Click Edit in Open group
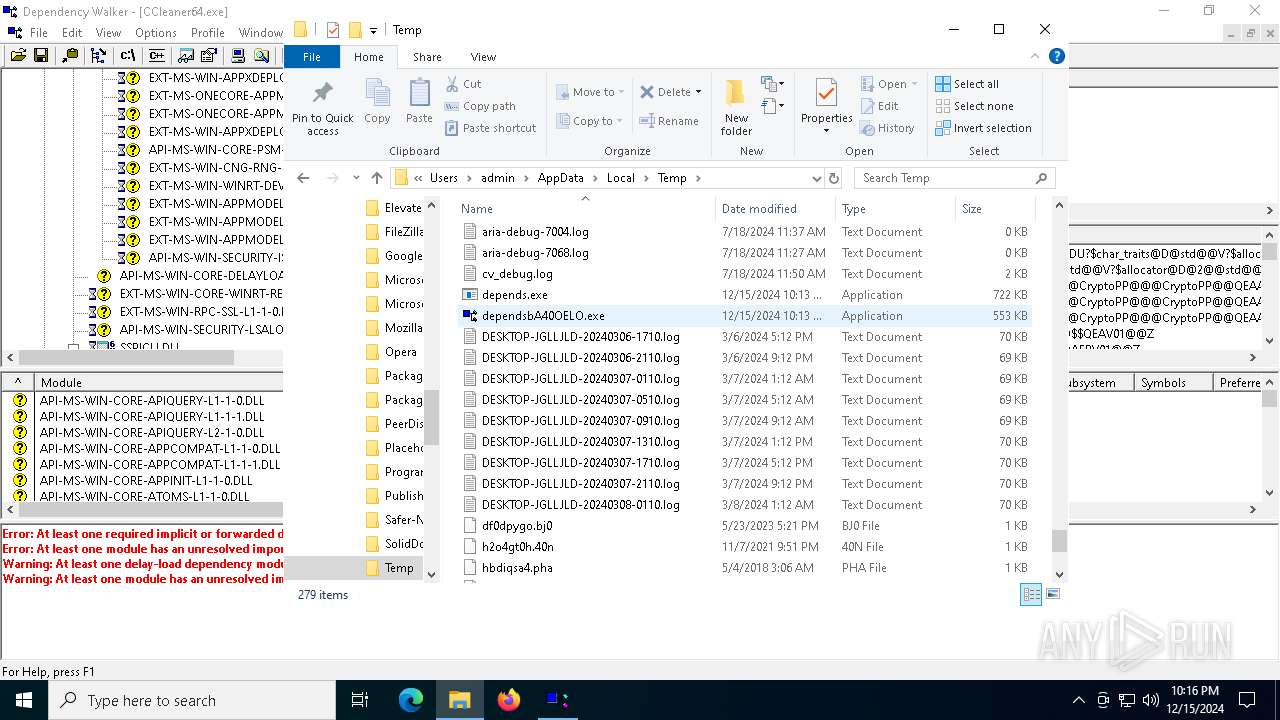 pos(879,106)
